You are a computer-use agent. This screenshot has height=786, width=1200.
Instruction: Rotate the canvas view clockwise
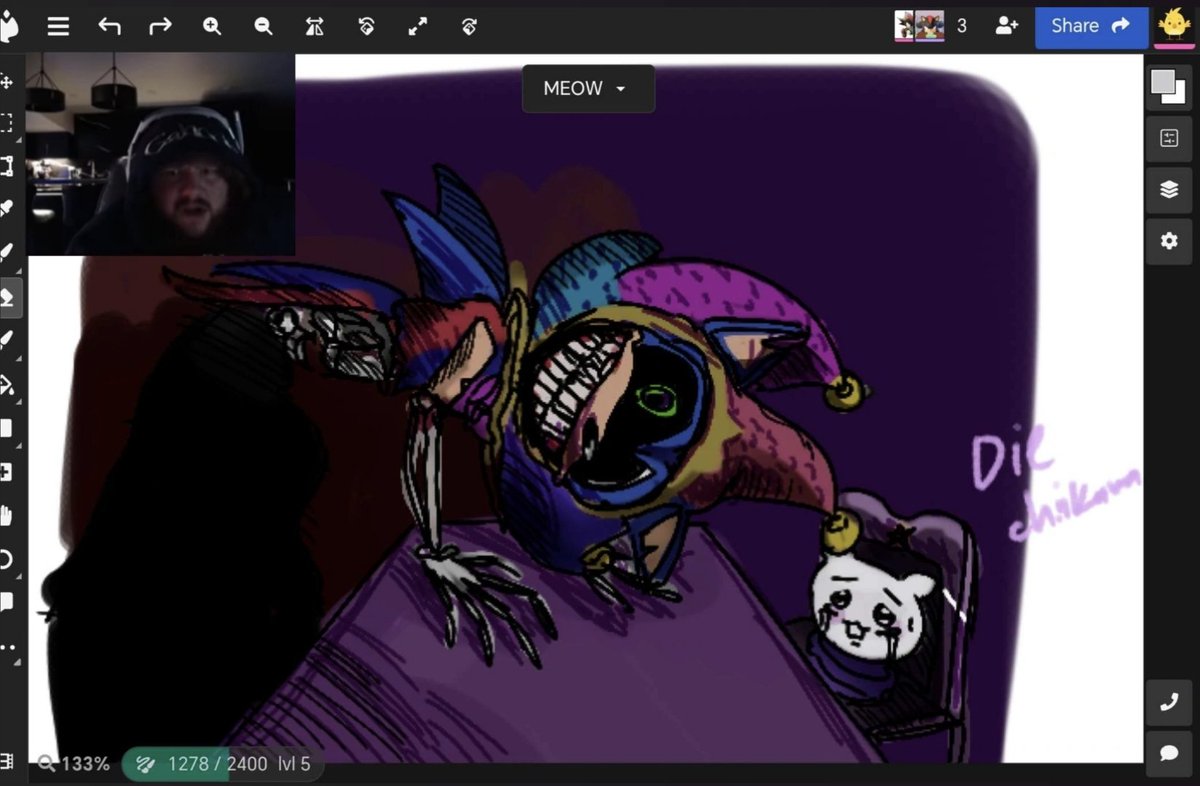pos(469,27)
